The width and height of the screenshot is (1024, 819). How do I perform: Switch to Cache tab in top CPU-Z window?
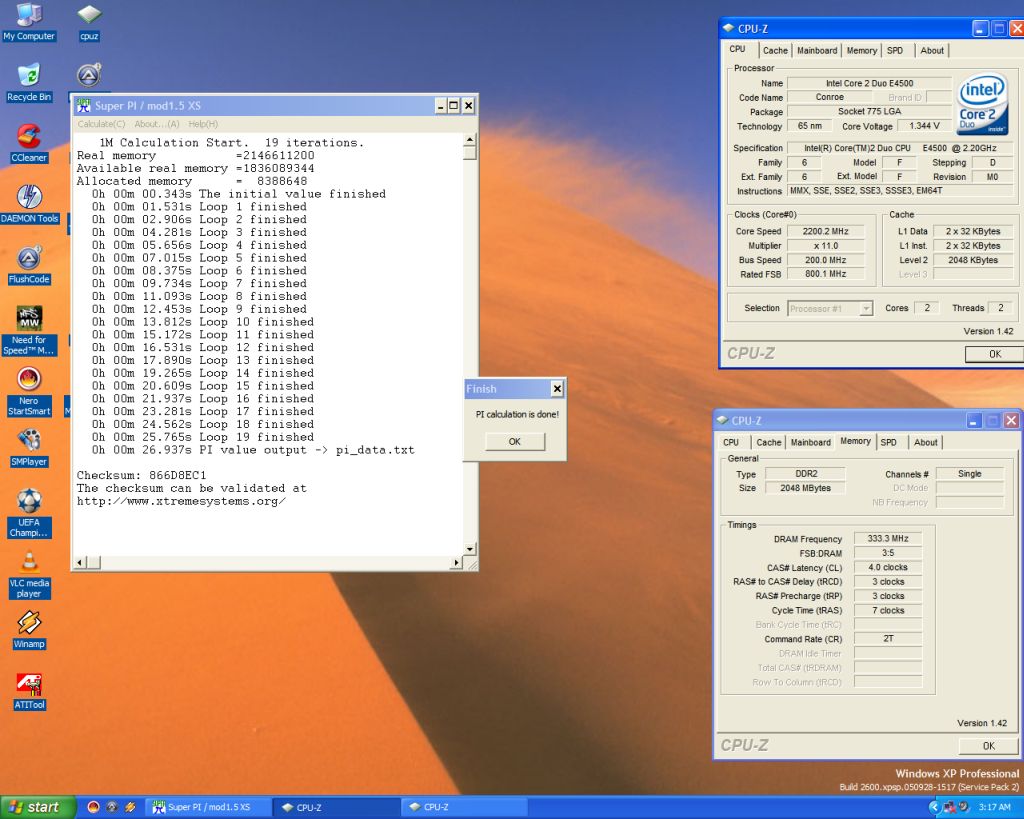775,50
